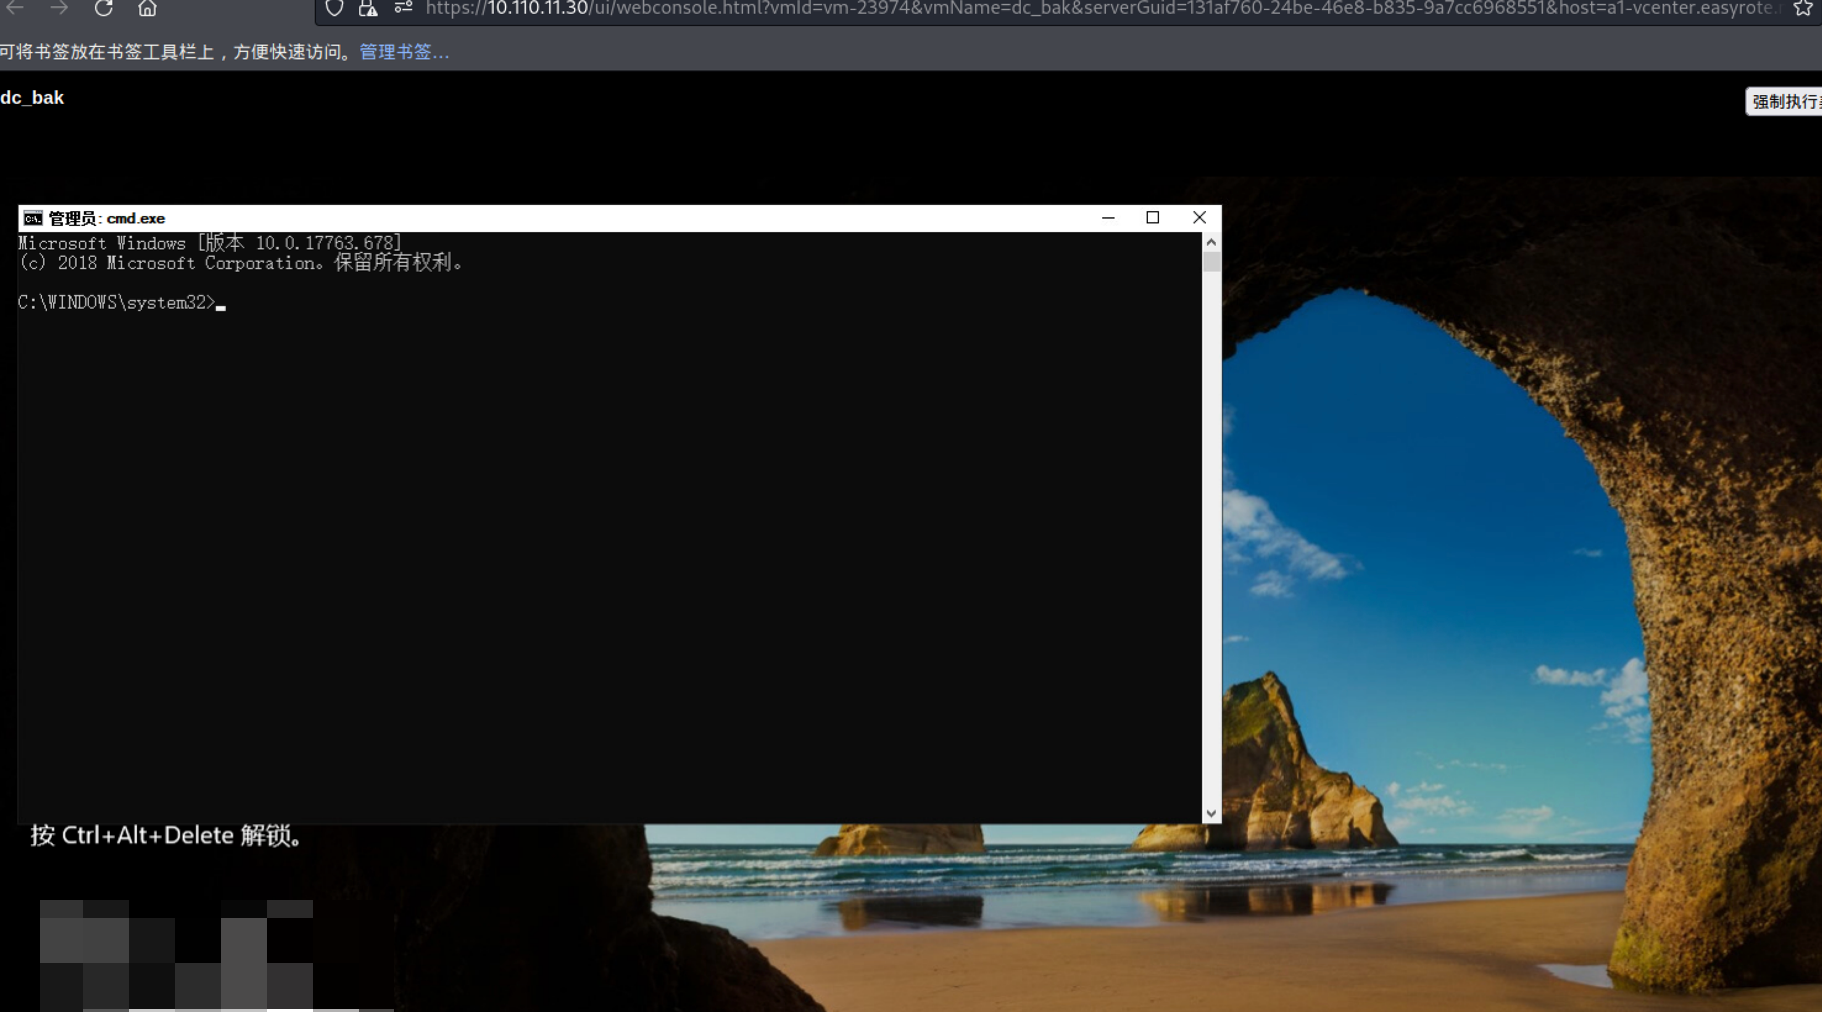Close the 管理员 cmd.exe window
Viewport: 1822px width, 1012px height.
coord(1199,217)
